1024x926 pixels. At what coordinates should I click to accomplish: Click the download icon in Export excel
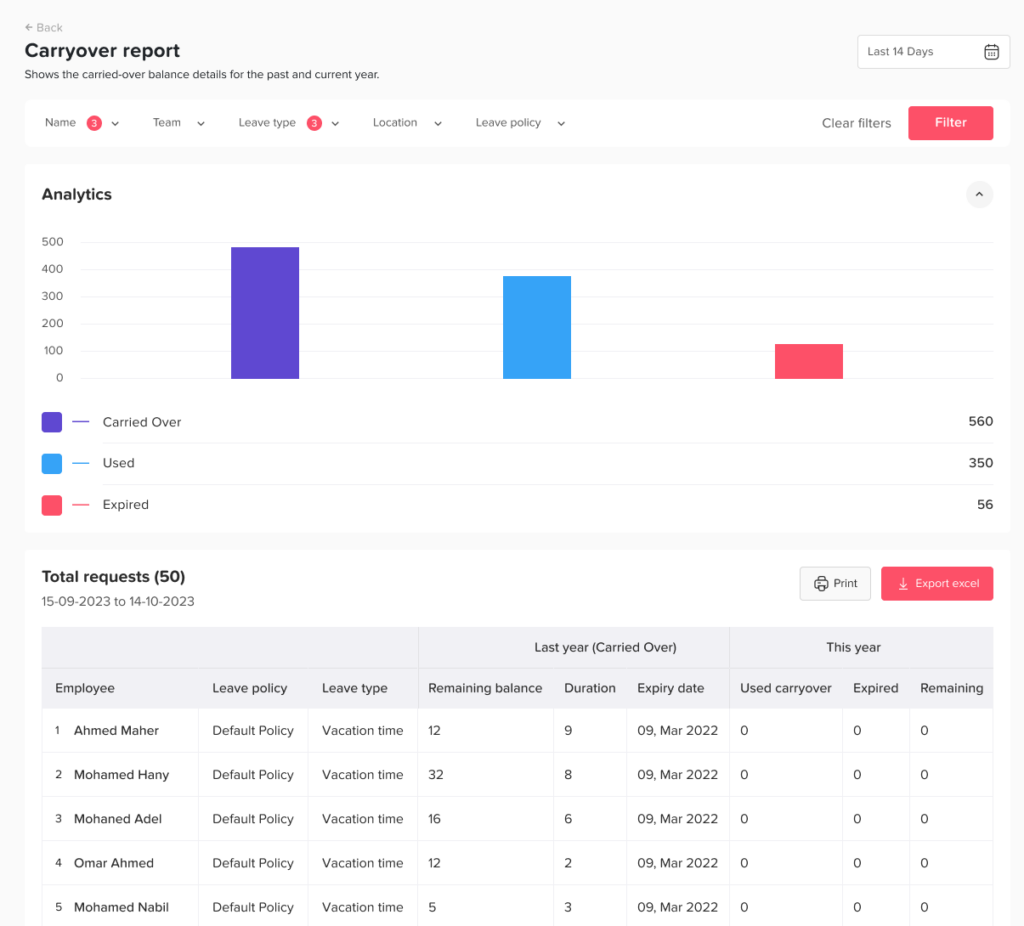tap(903, 584)
